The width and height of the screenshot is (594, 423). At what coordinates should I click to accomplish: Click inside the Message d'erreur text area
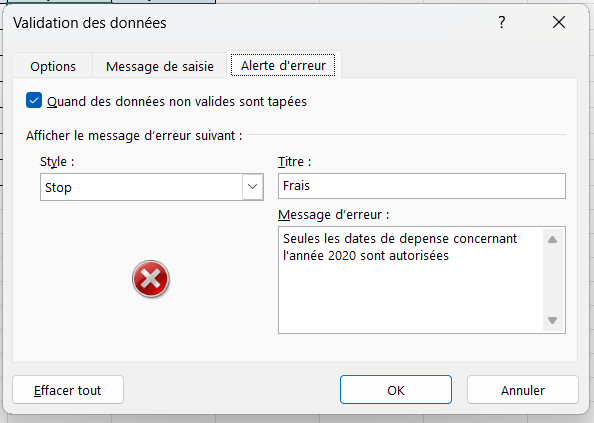click(411, 280)
